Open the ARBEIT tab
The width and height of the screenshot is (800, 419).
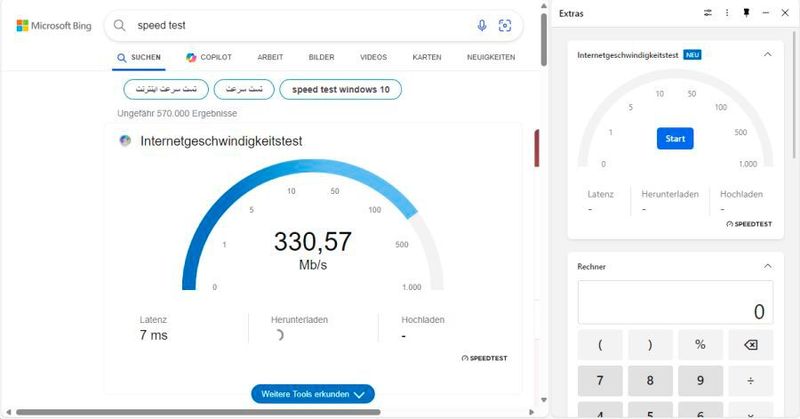270,57
